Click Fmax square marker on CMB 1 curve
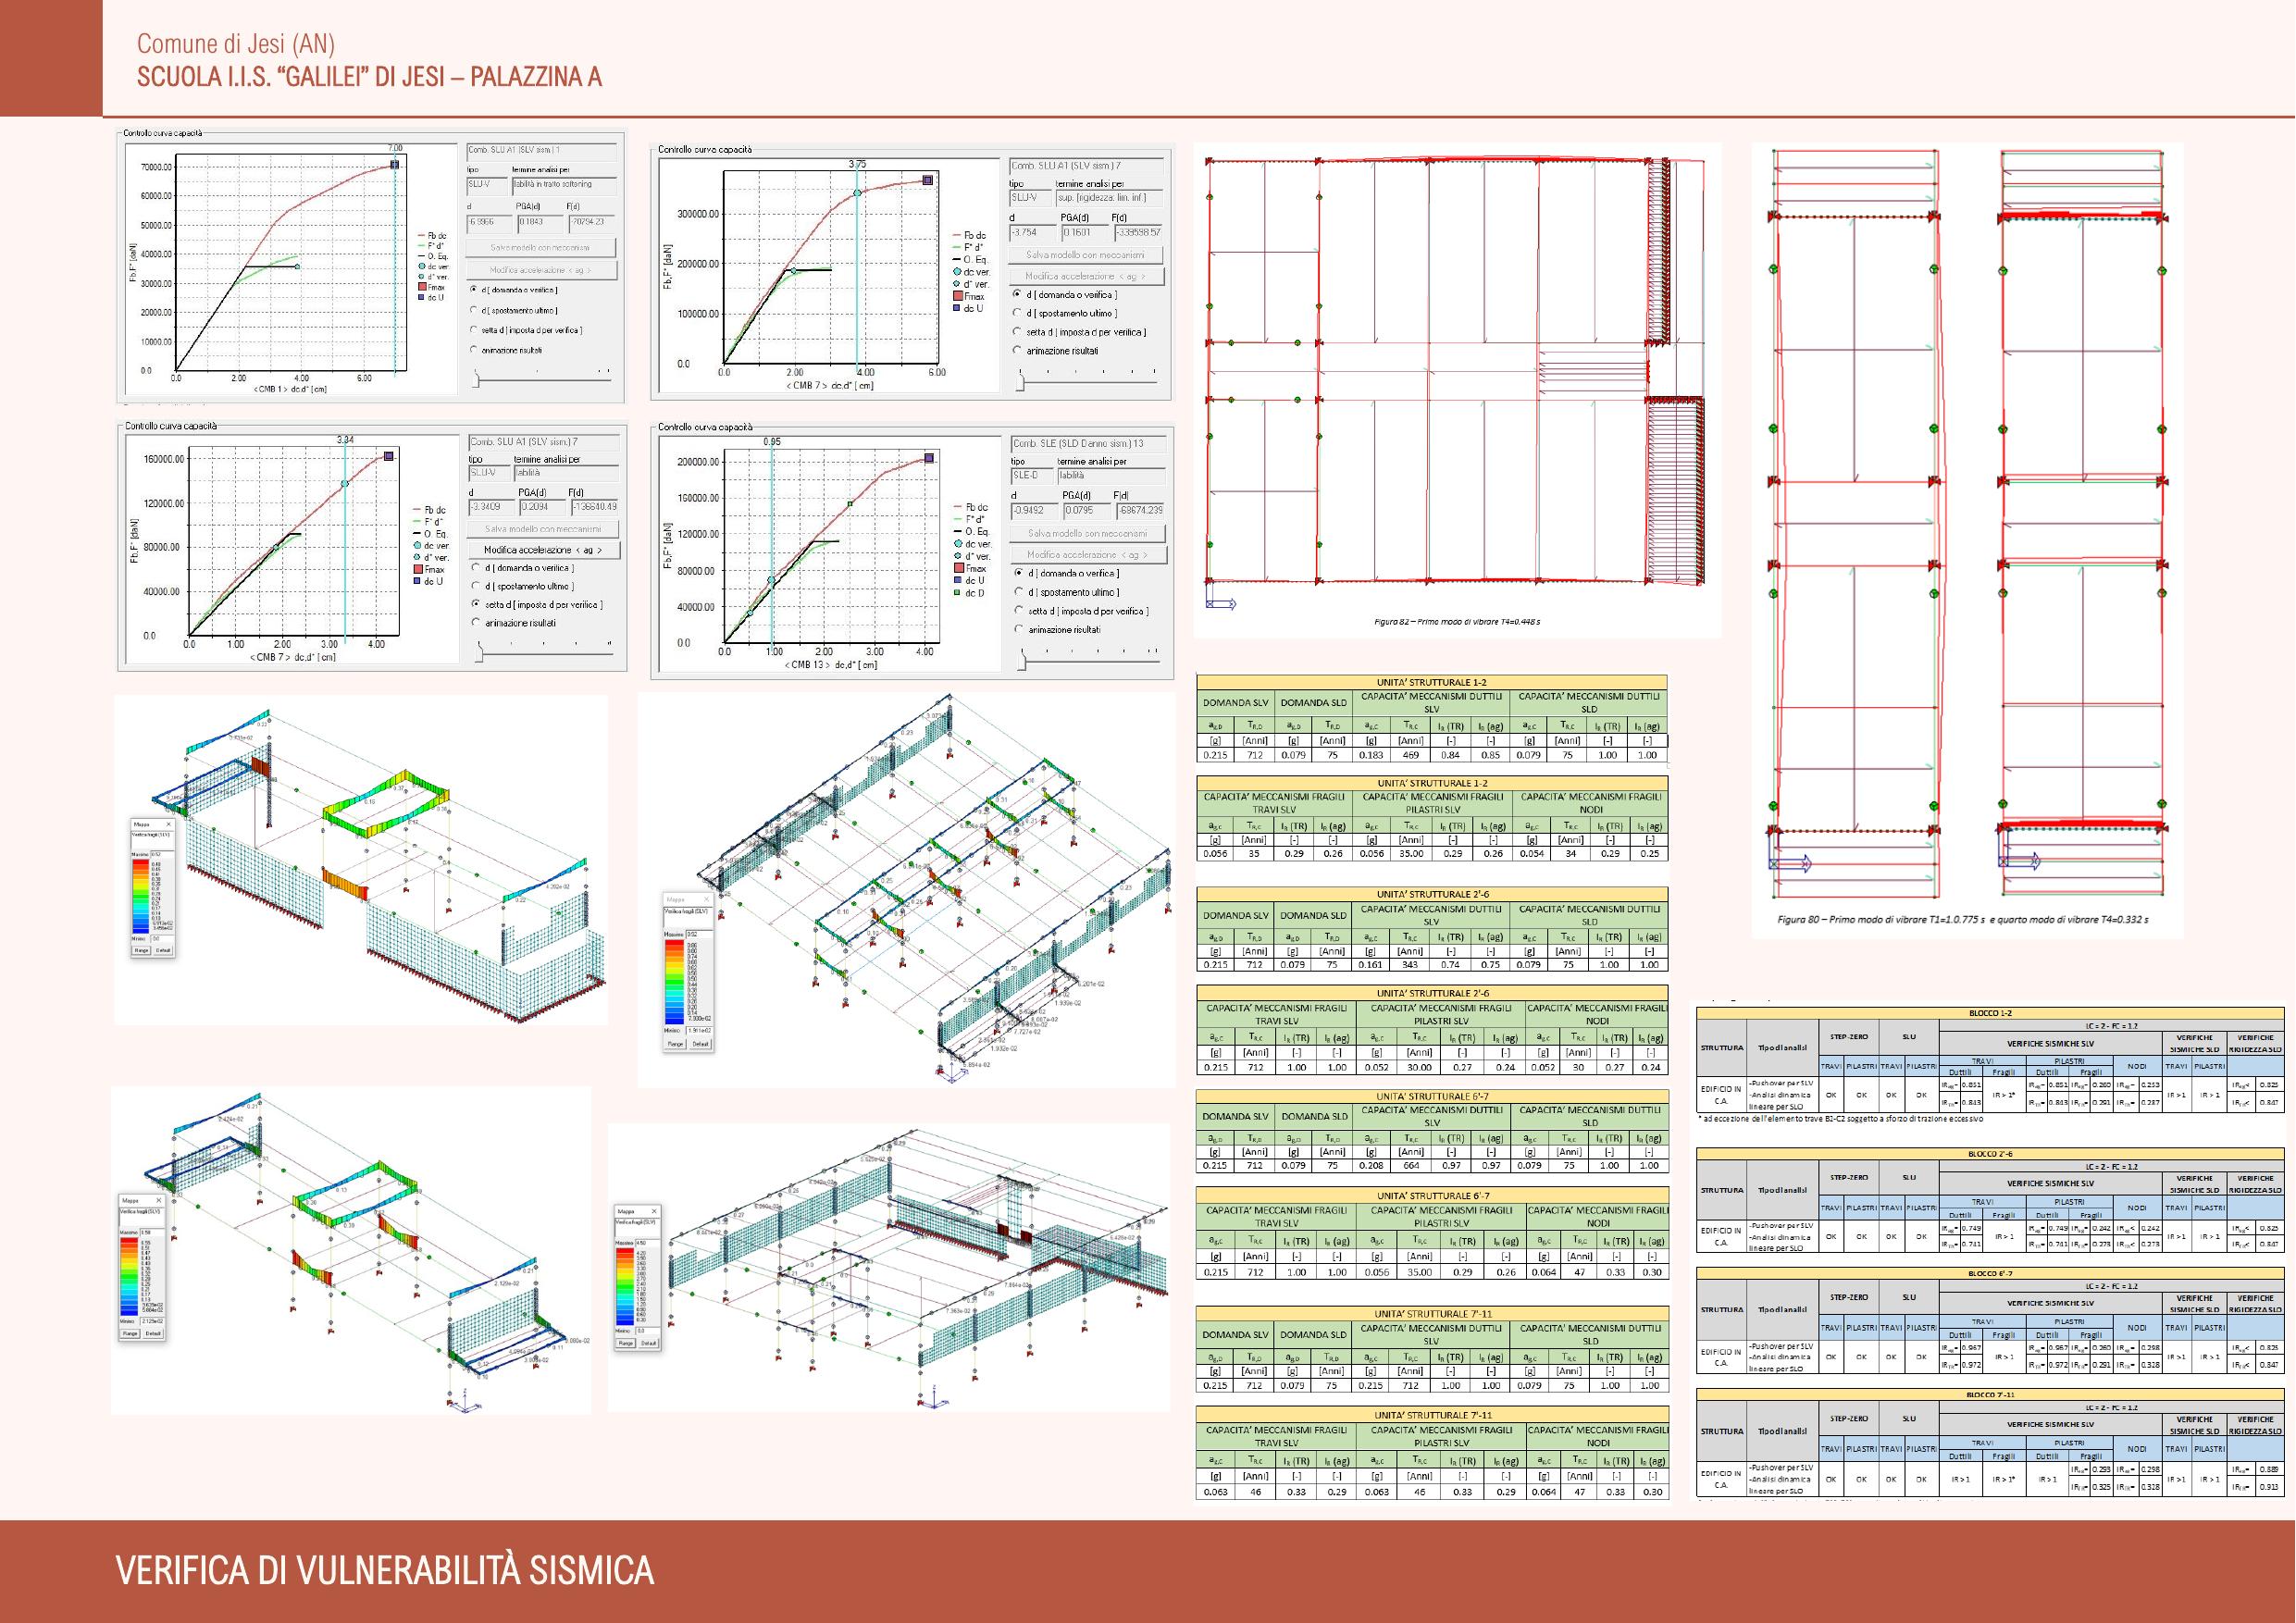Image resolution: width=2296 pixels, height=1623 pixels. pyautogui.click(x=395, y=165)
